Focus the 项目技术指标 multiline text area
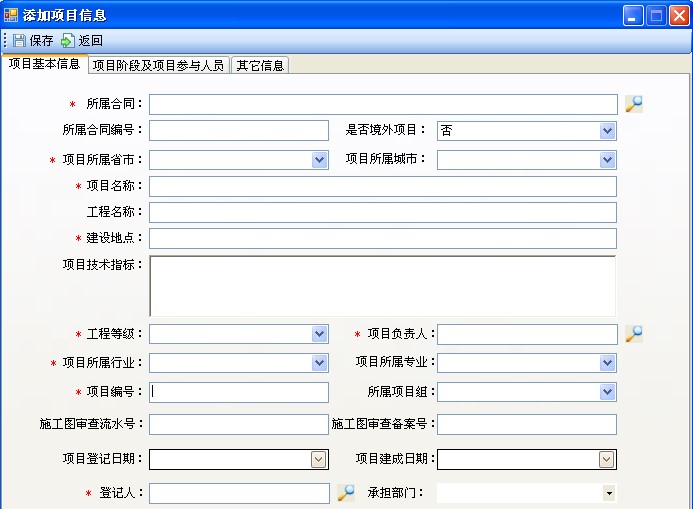The image size is (693, 509). pos(382,286)
